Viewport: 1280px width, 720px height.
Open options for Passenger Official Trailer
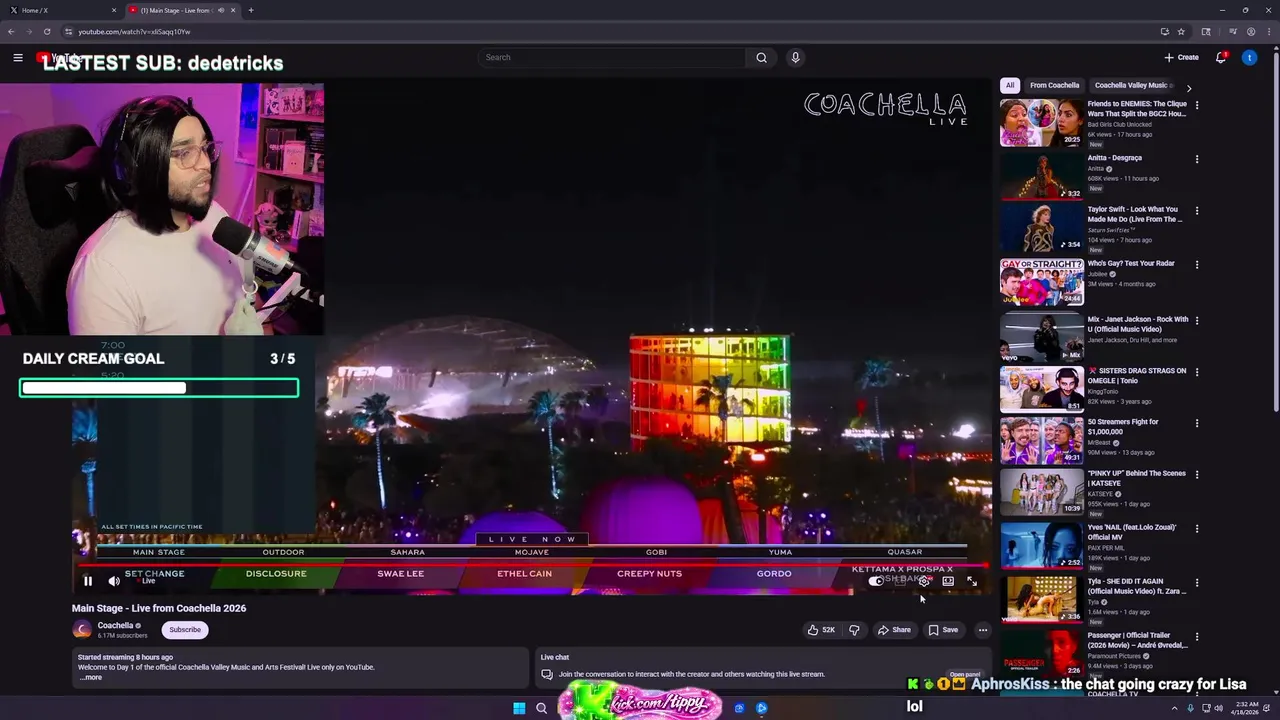pyautogui.click(x=1196, y=636)
